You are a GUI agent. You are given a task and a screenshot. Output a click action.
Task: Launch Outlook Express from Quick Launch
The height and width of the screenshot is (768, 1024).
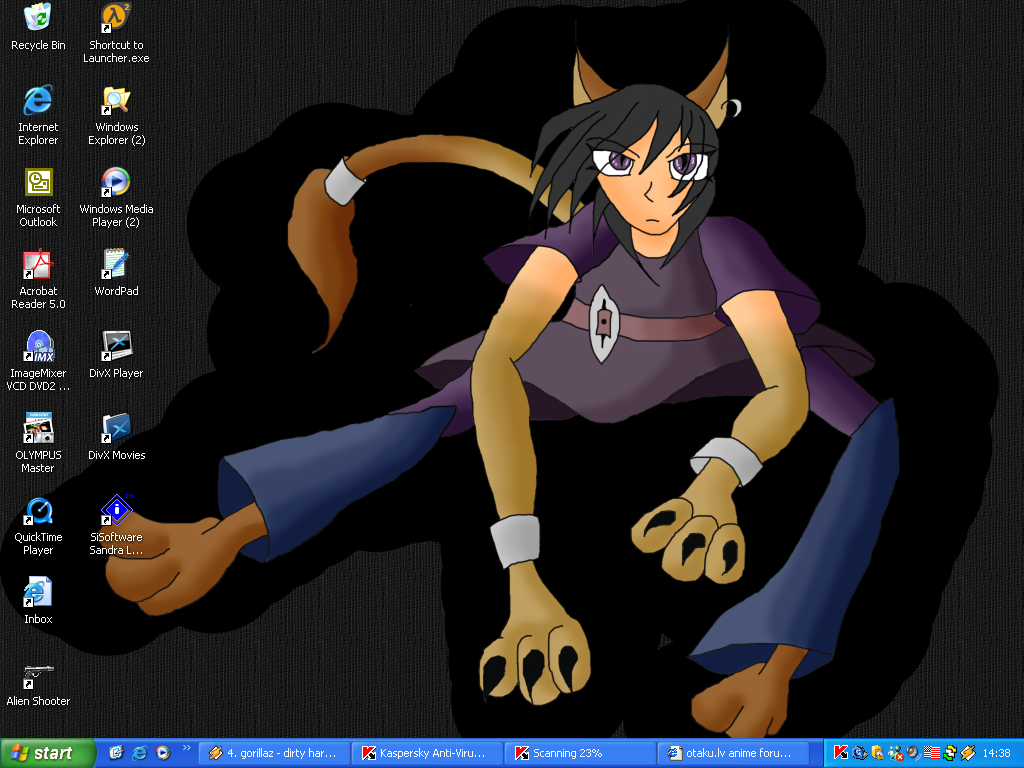coord(116,753)
